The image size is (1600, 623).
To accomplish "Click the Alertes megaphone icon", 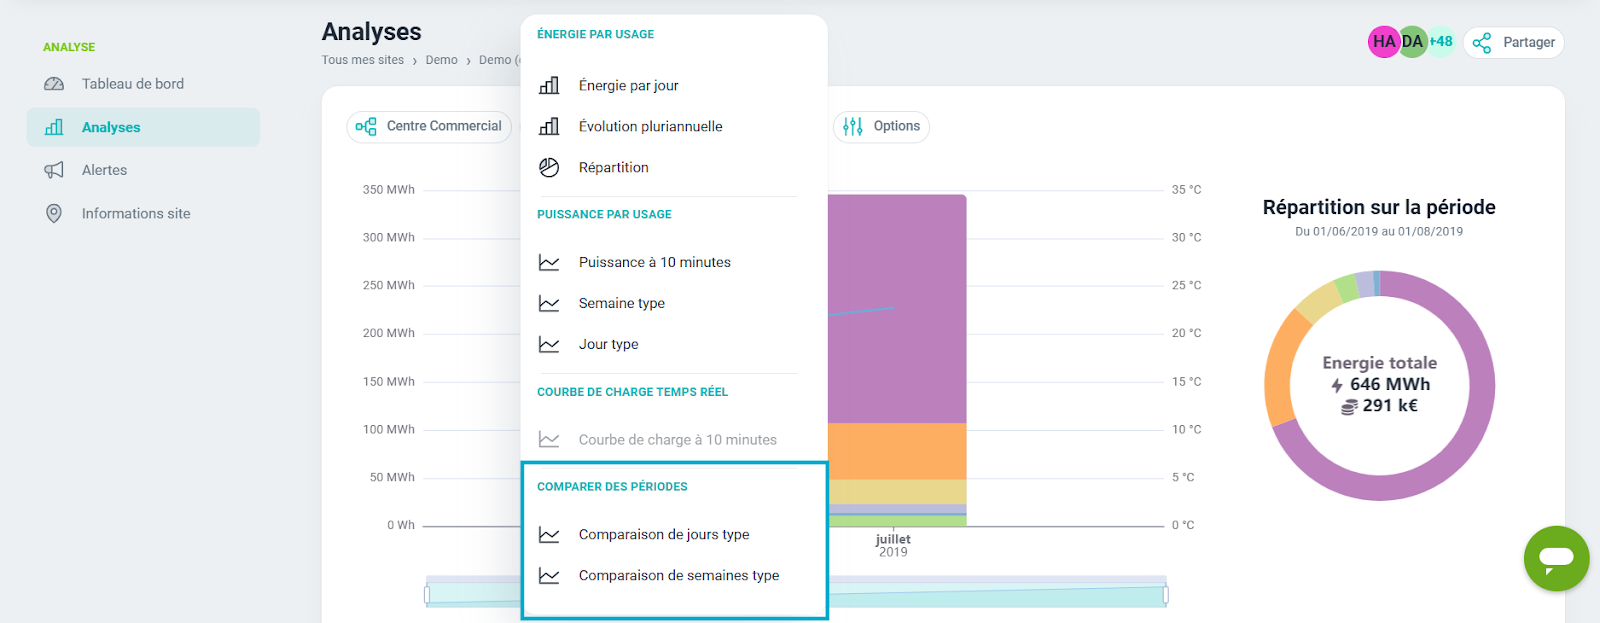I will click(54, 170).
